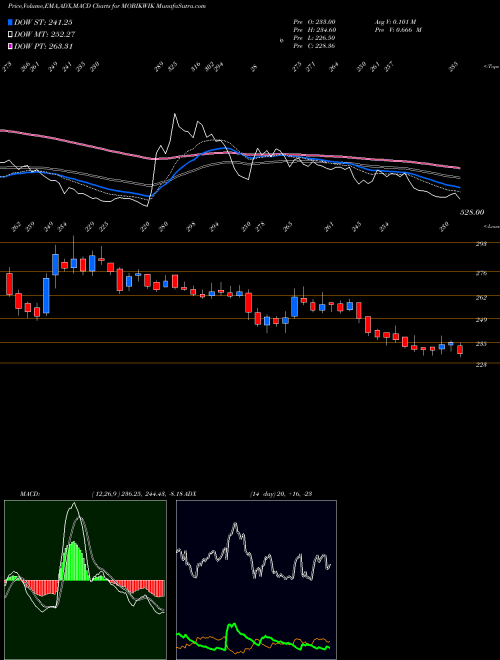This screenshot has height=660, width=500.
Task: Click the 'Pre H: 234.60' high value
Action: (314, 30)
